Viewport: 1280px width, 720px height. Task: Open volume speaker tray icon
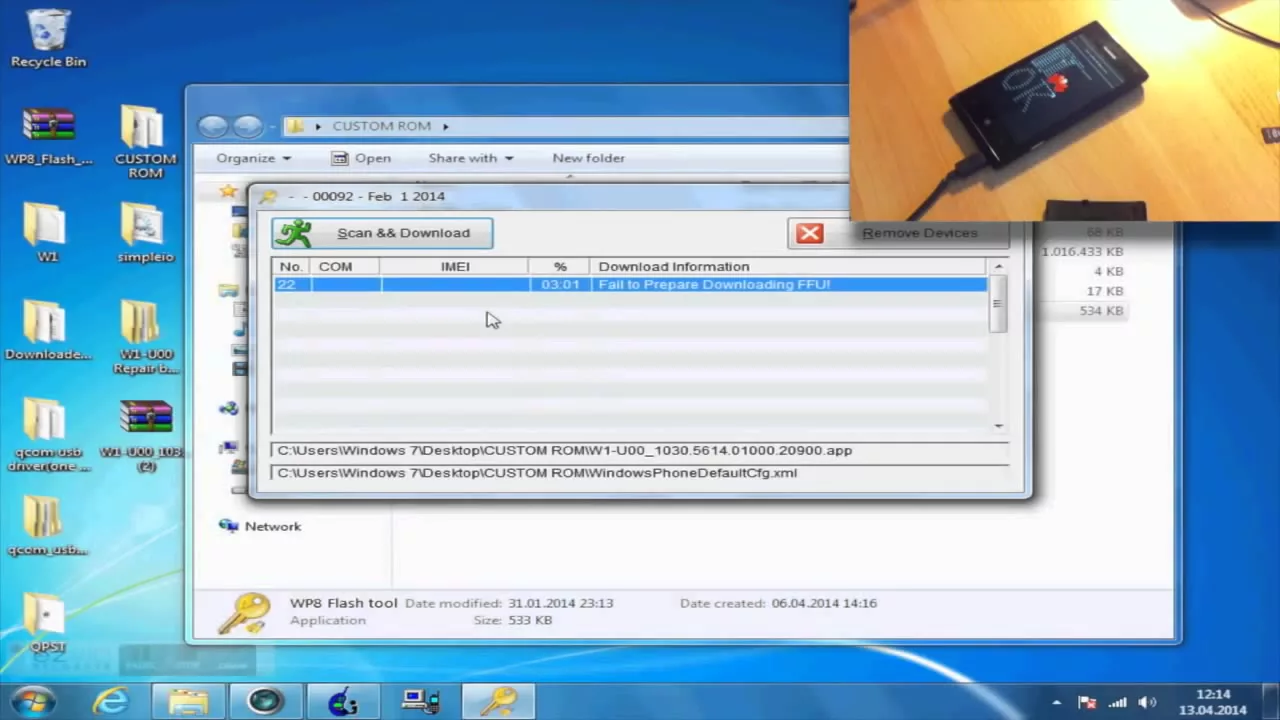click(x=1148, y=703)
